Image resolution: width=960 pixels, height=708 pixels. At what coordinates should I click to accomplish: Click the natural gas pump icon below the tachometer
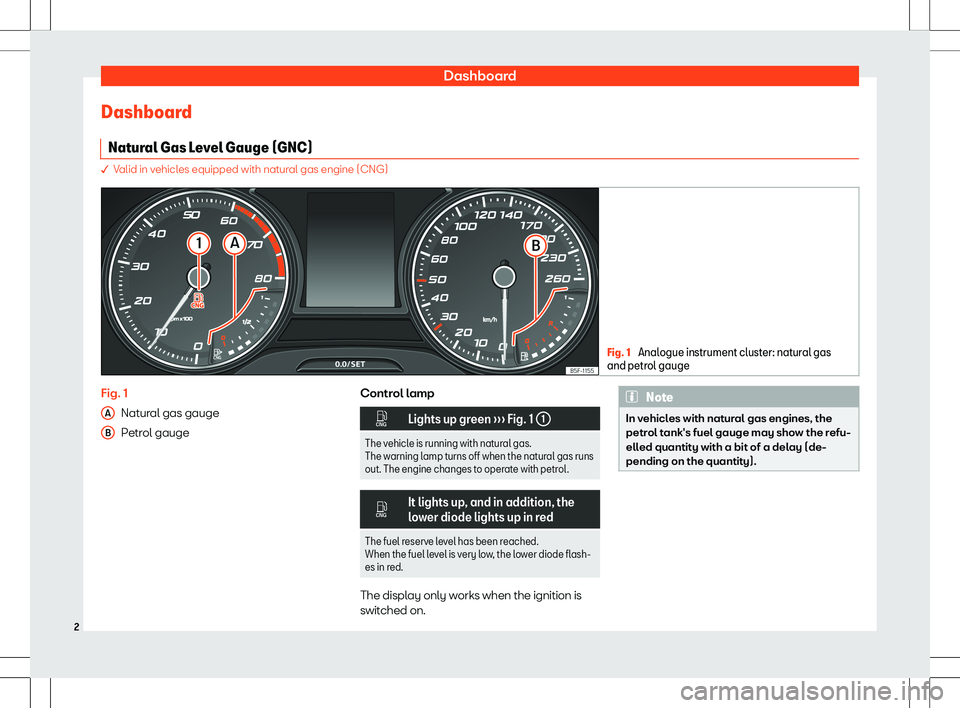(x=218, y=354)
